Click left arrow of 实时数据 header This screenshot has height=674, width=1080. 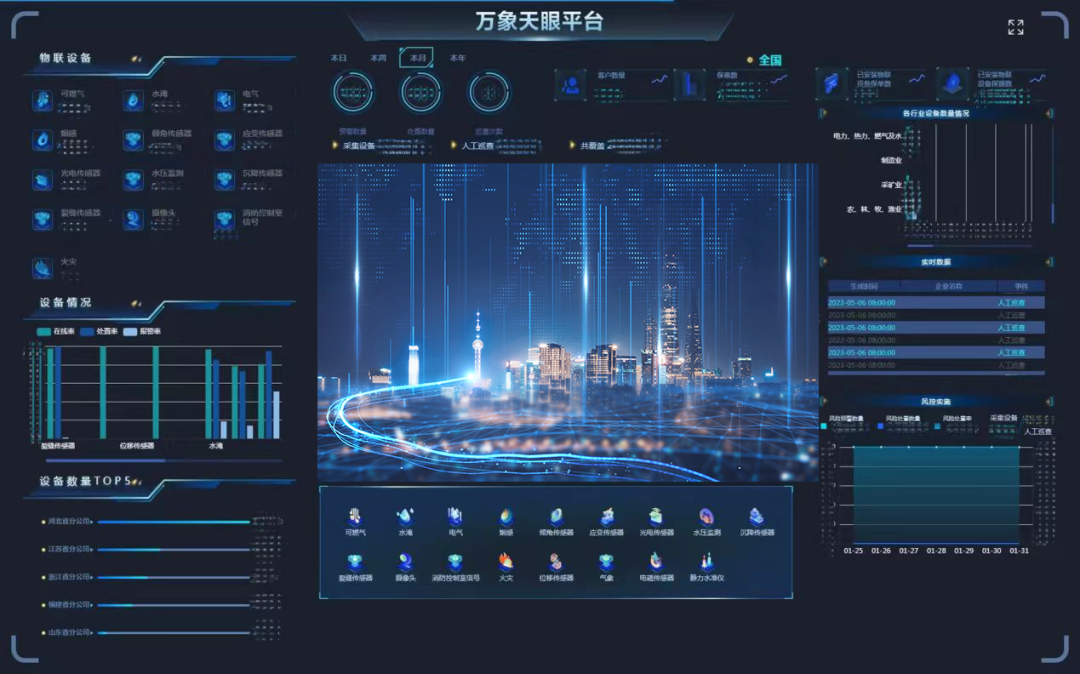click(x=823, y=262)
